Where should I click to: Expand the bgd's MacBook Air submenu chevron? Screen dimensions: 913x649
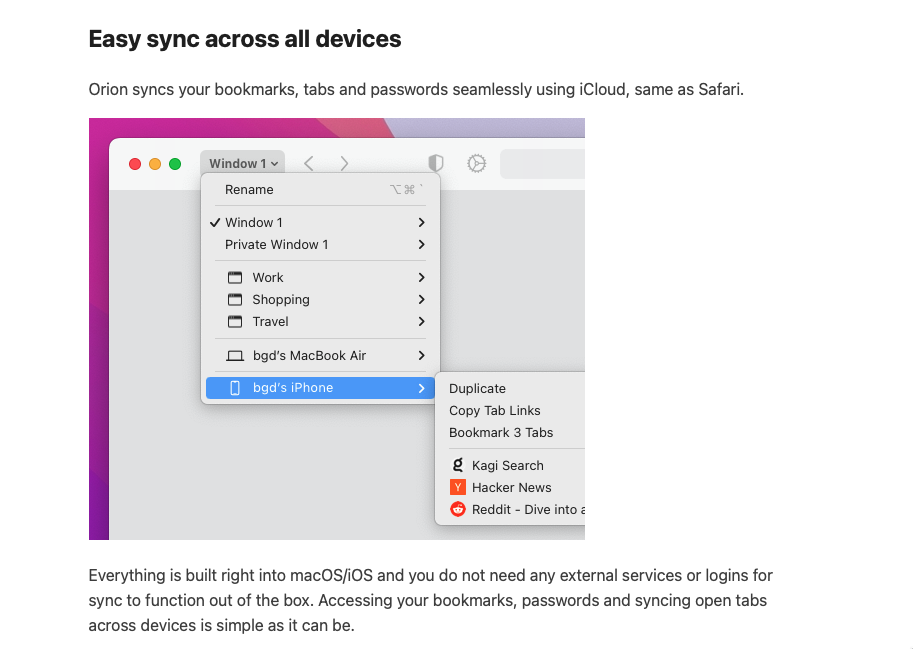(421, 356)
